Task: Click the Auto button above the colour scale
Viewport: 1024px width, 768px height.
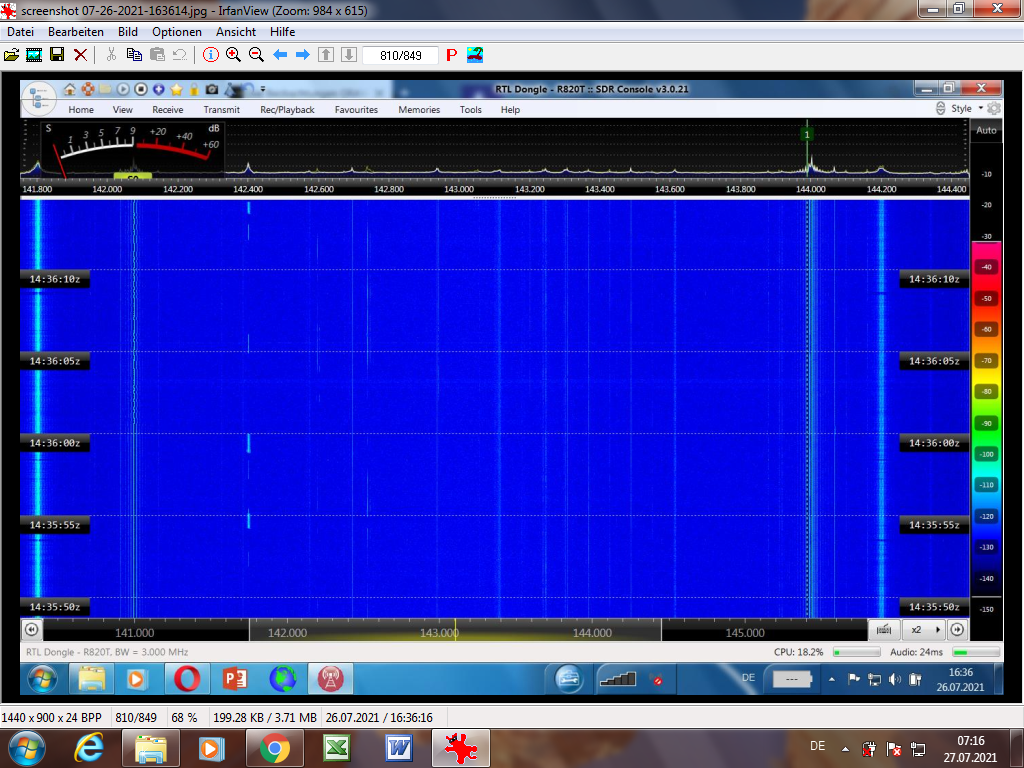Action: pos(986,130)
